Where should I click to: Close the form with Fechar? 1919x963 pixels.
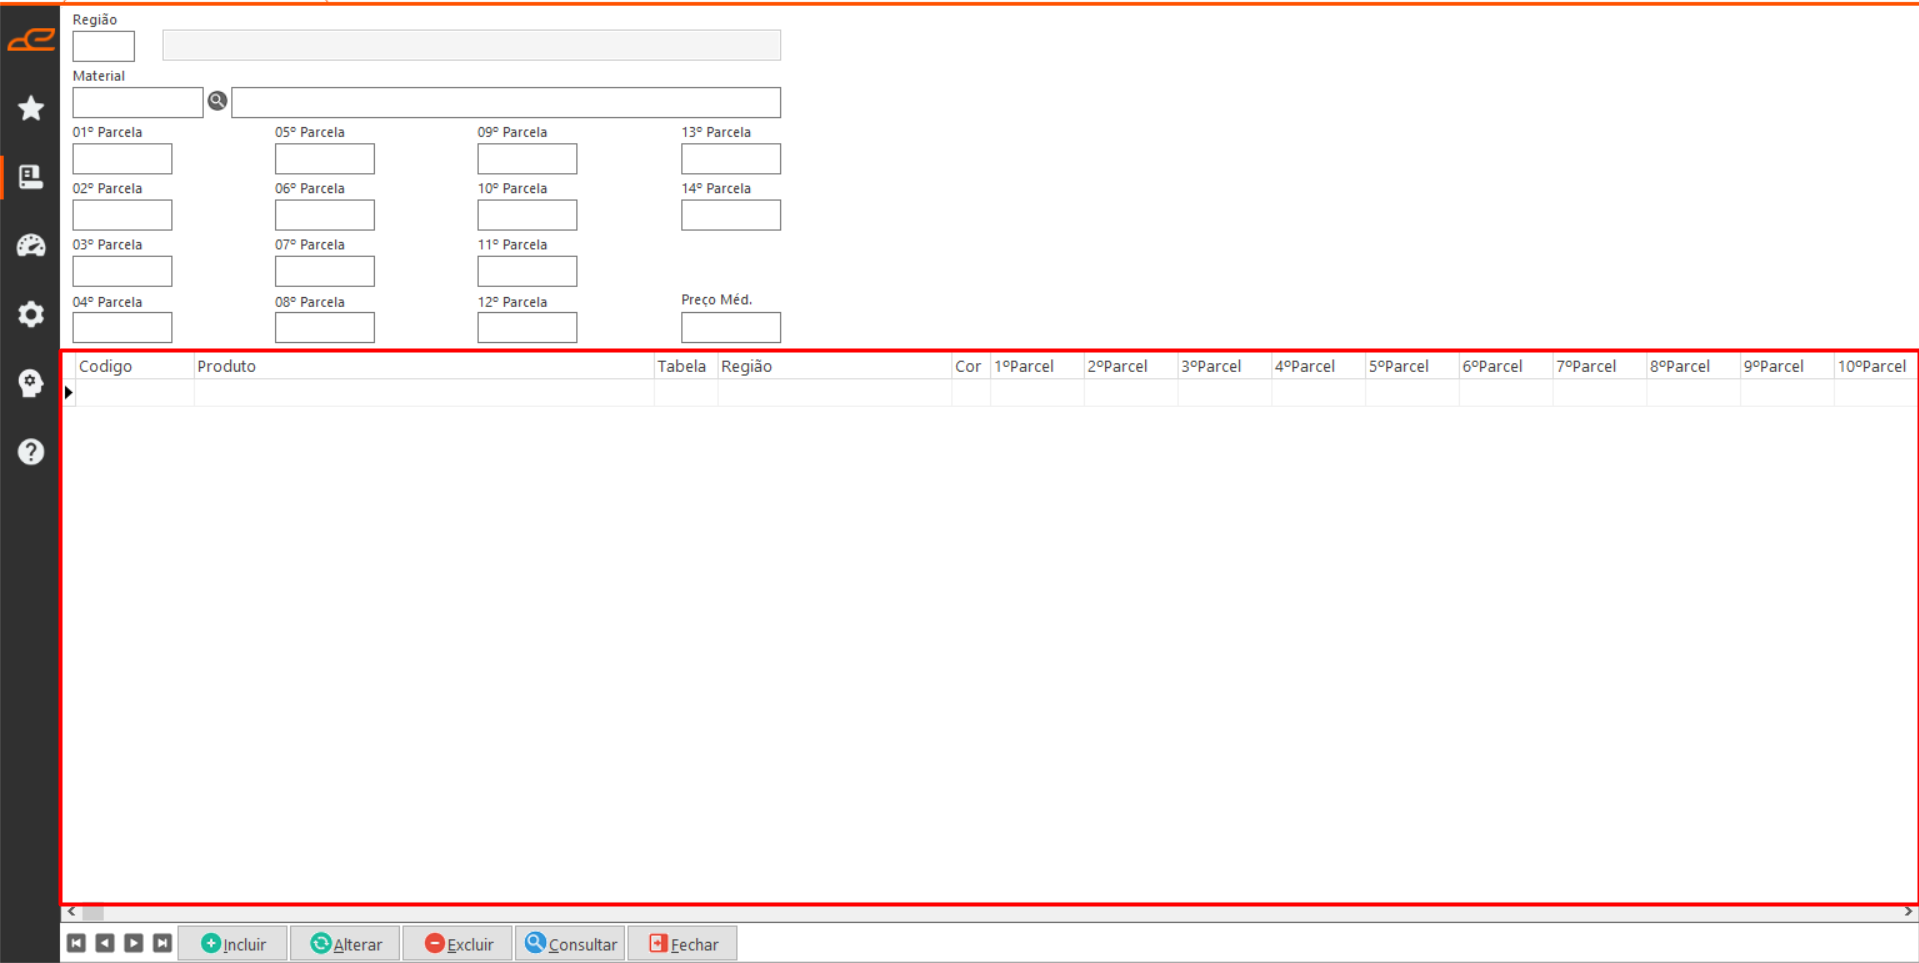683,944
